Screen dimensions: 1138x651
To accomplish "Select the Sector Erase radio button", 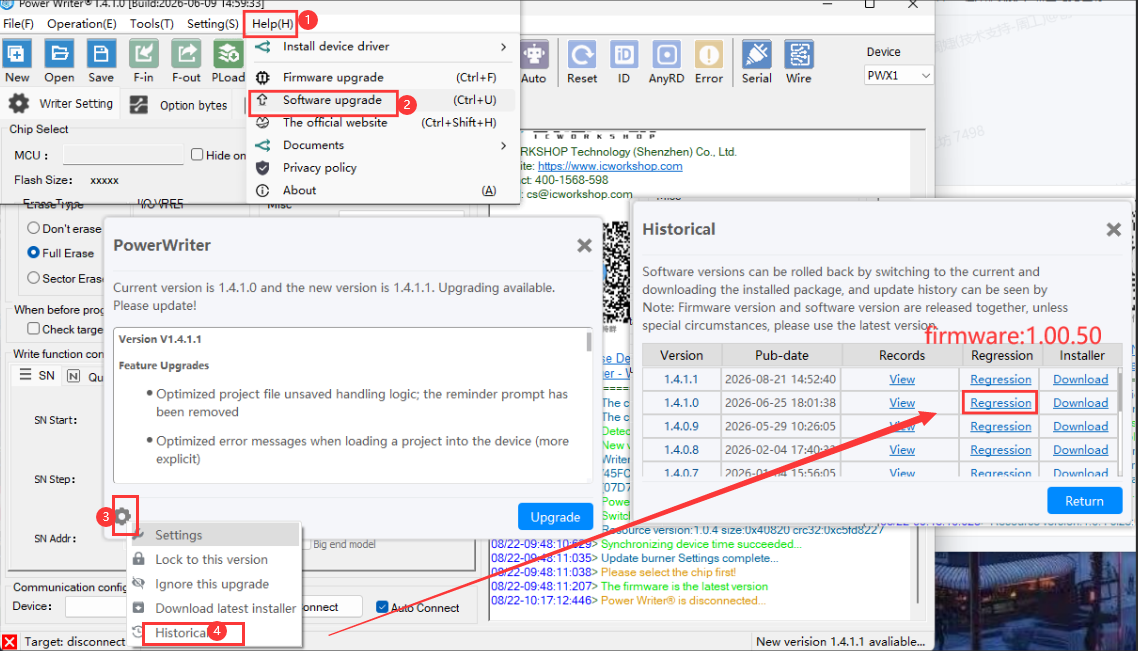I will 33,277.
